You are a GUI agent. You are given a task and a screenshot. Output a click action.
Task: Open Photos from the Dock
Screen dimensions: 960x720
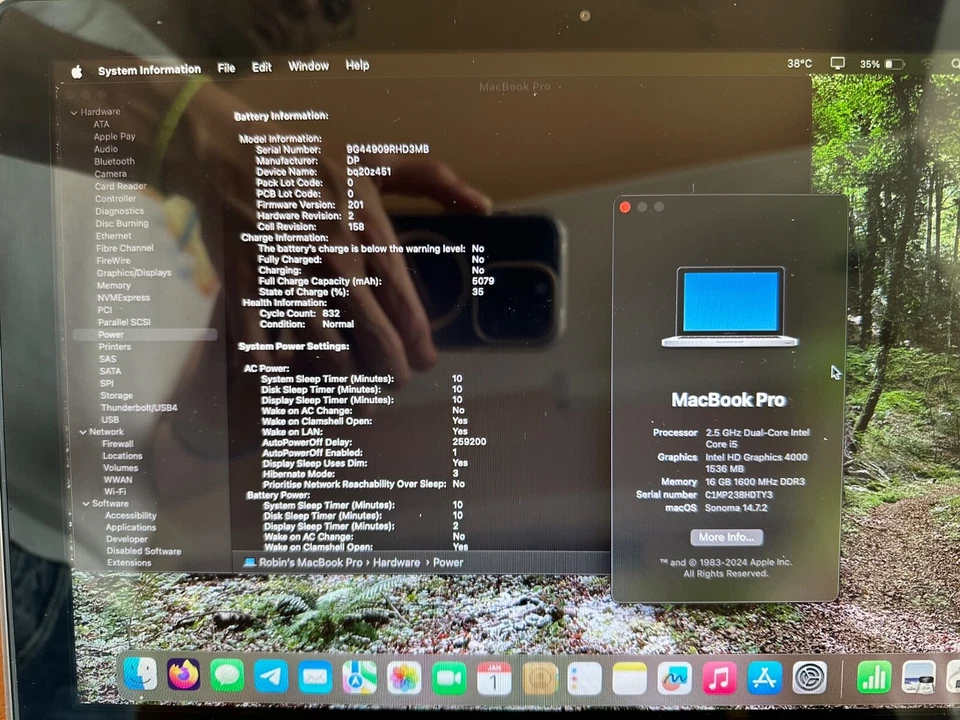[x=404, y=678]
